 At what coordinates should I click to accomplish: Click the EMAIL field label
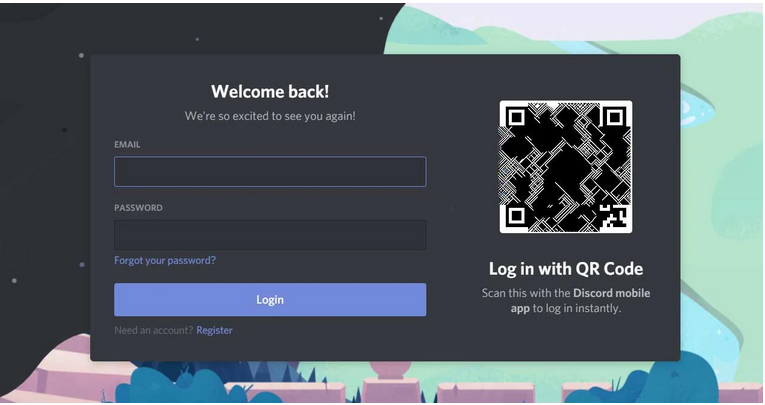tap(127, 144)
